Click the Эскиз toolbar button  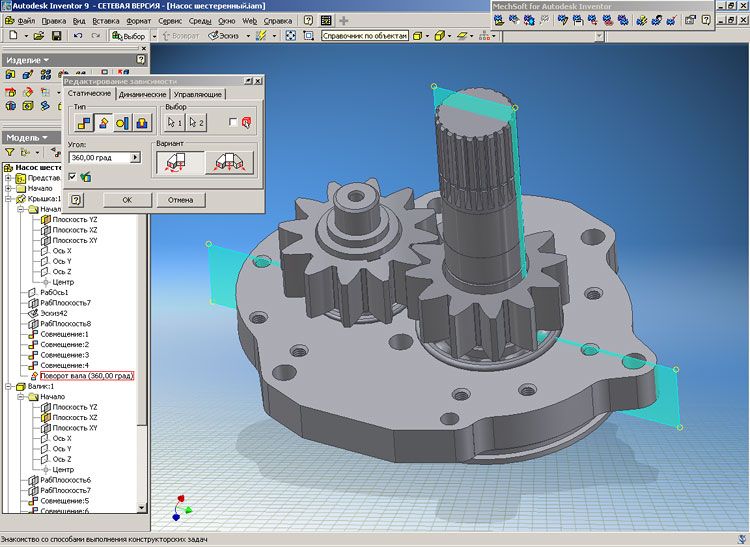pyautogui.click(x=225, y=36)
